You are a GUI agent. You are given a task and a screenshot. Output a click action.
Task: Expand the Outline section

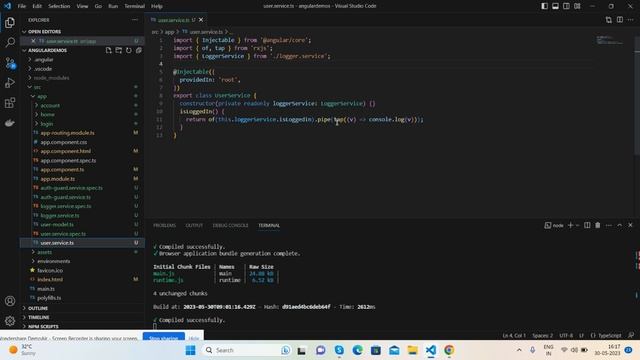pos(82,308)
